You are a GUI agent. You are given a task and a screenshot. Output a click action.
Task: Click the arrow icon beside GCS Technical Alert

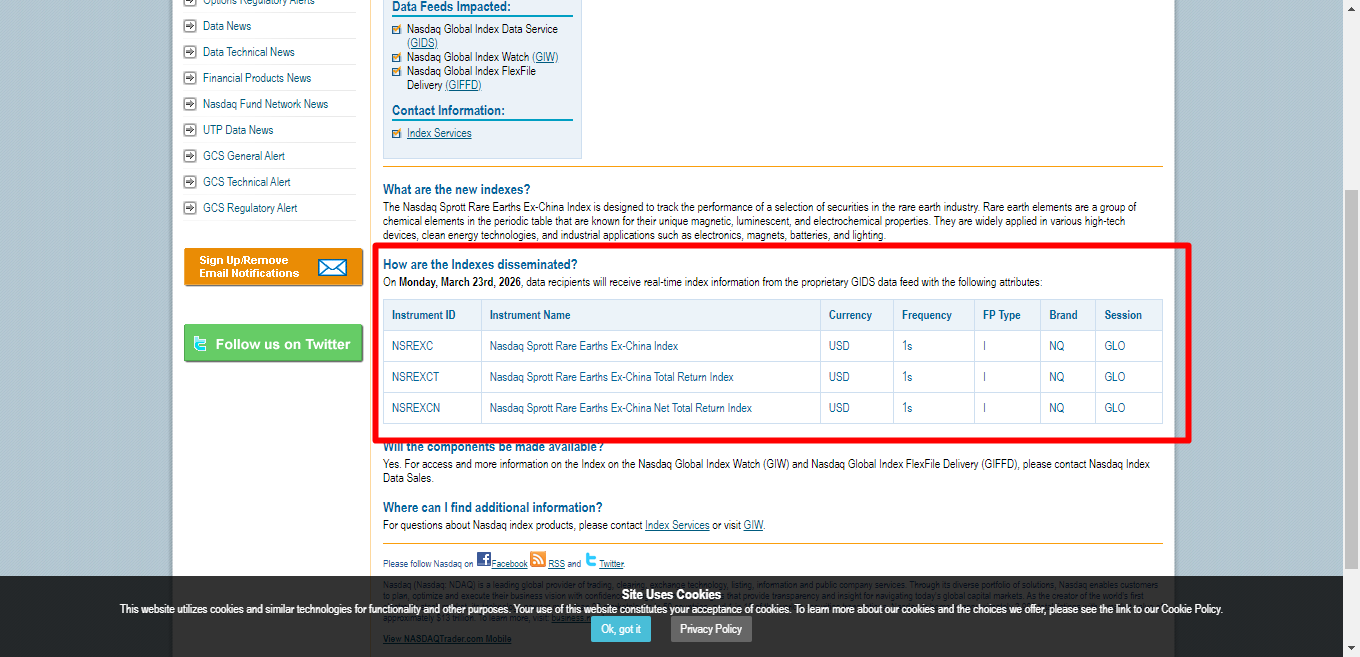(x=190, y=182)
